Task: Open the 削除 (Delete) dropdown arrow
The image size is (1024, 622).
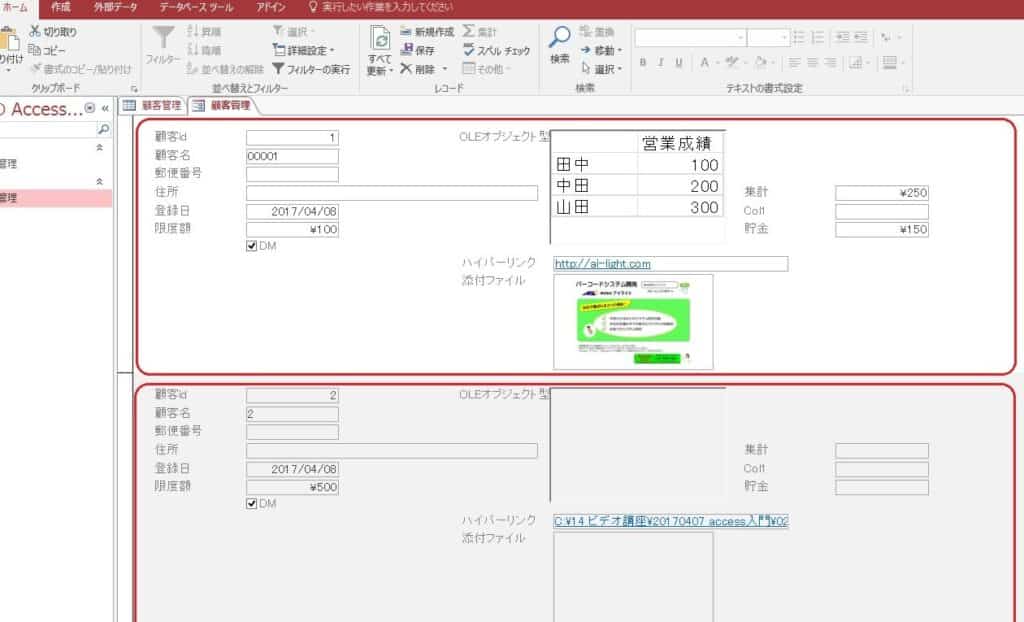Action: coord(444,66)
